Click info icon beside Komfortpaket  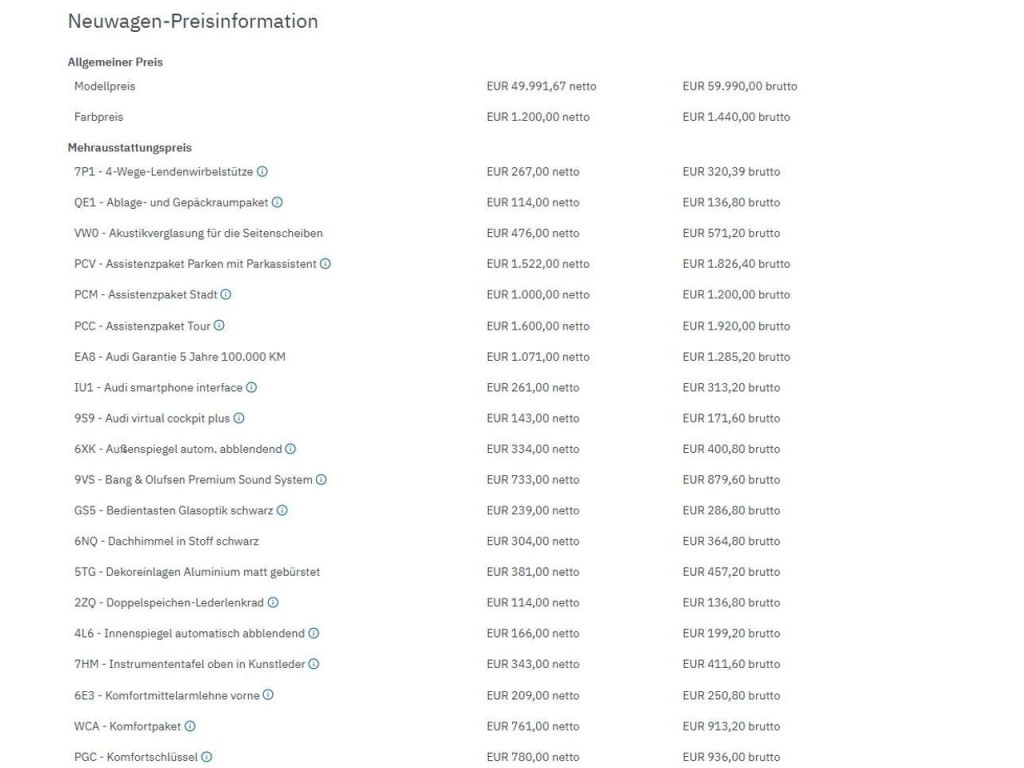click(x=190, y=726)
